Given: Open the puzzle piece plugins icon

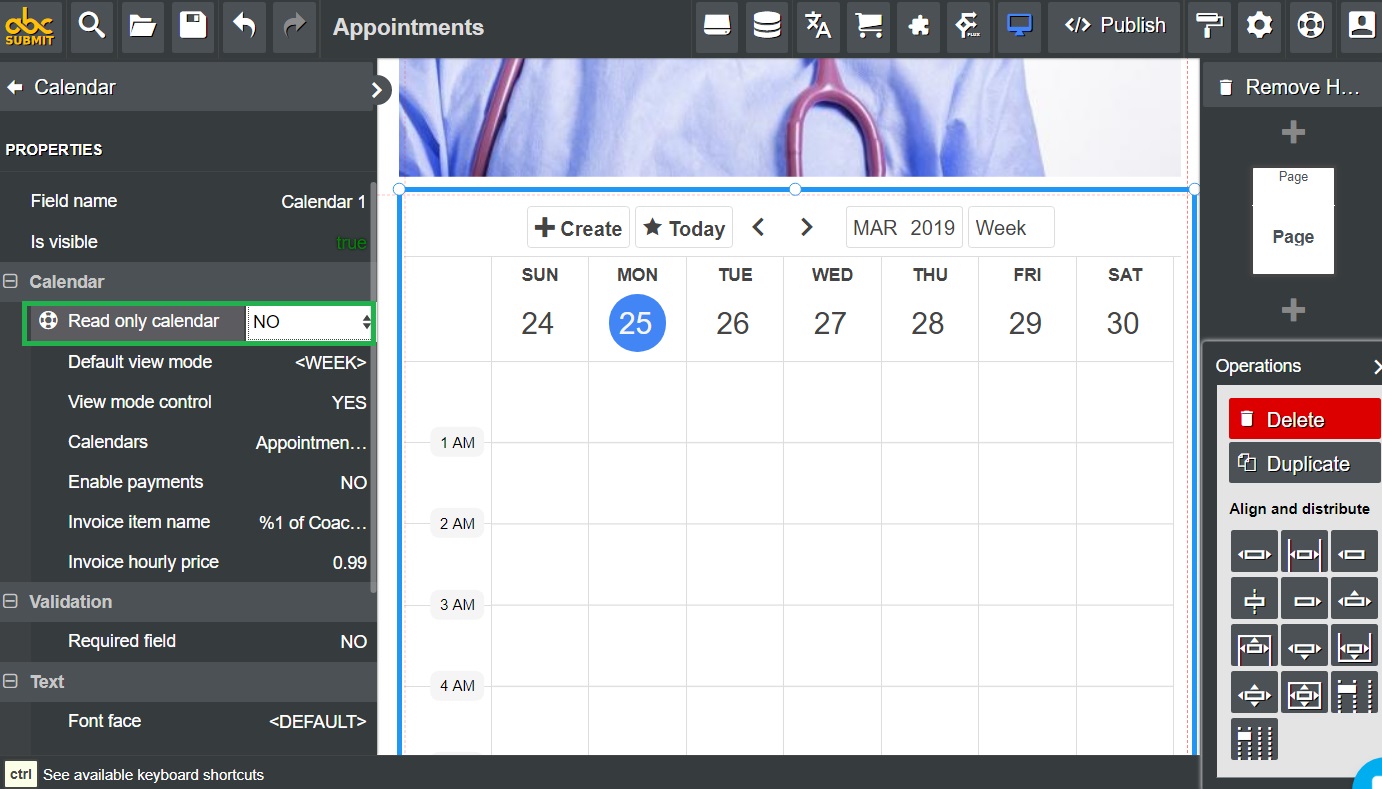Looking at the screenshot, I should click(919, 26).
